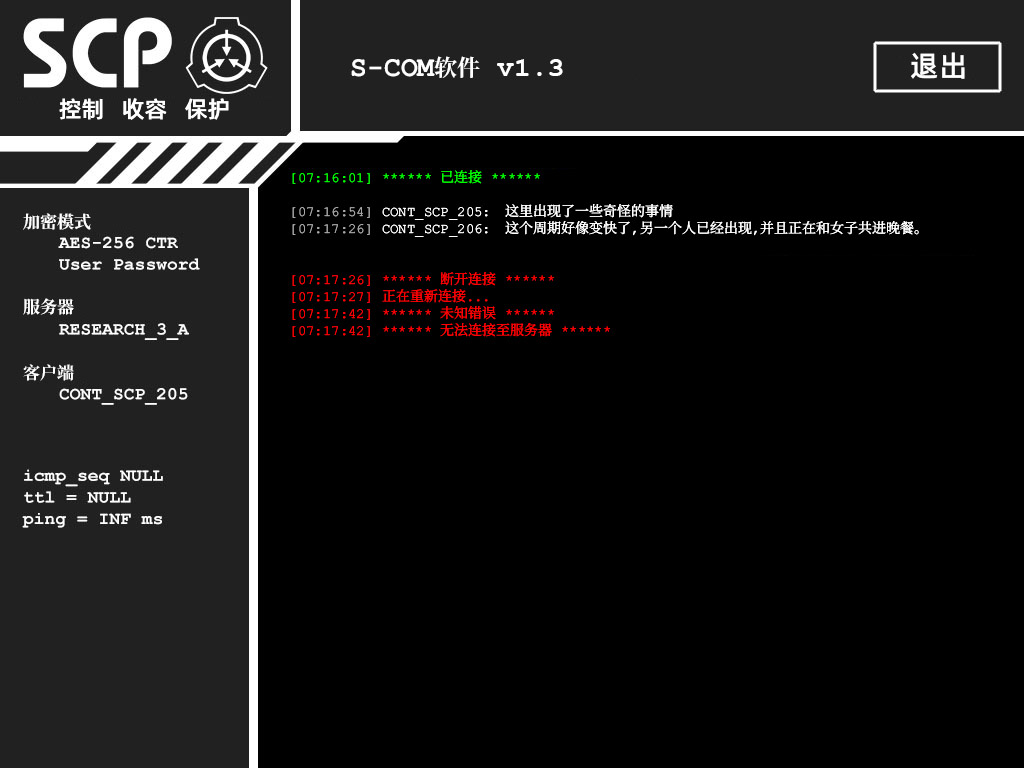Click the [07:17:27] timestamp

(331, 297)
